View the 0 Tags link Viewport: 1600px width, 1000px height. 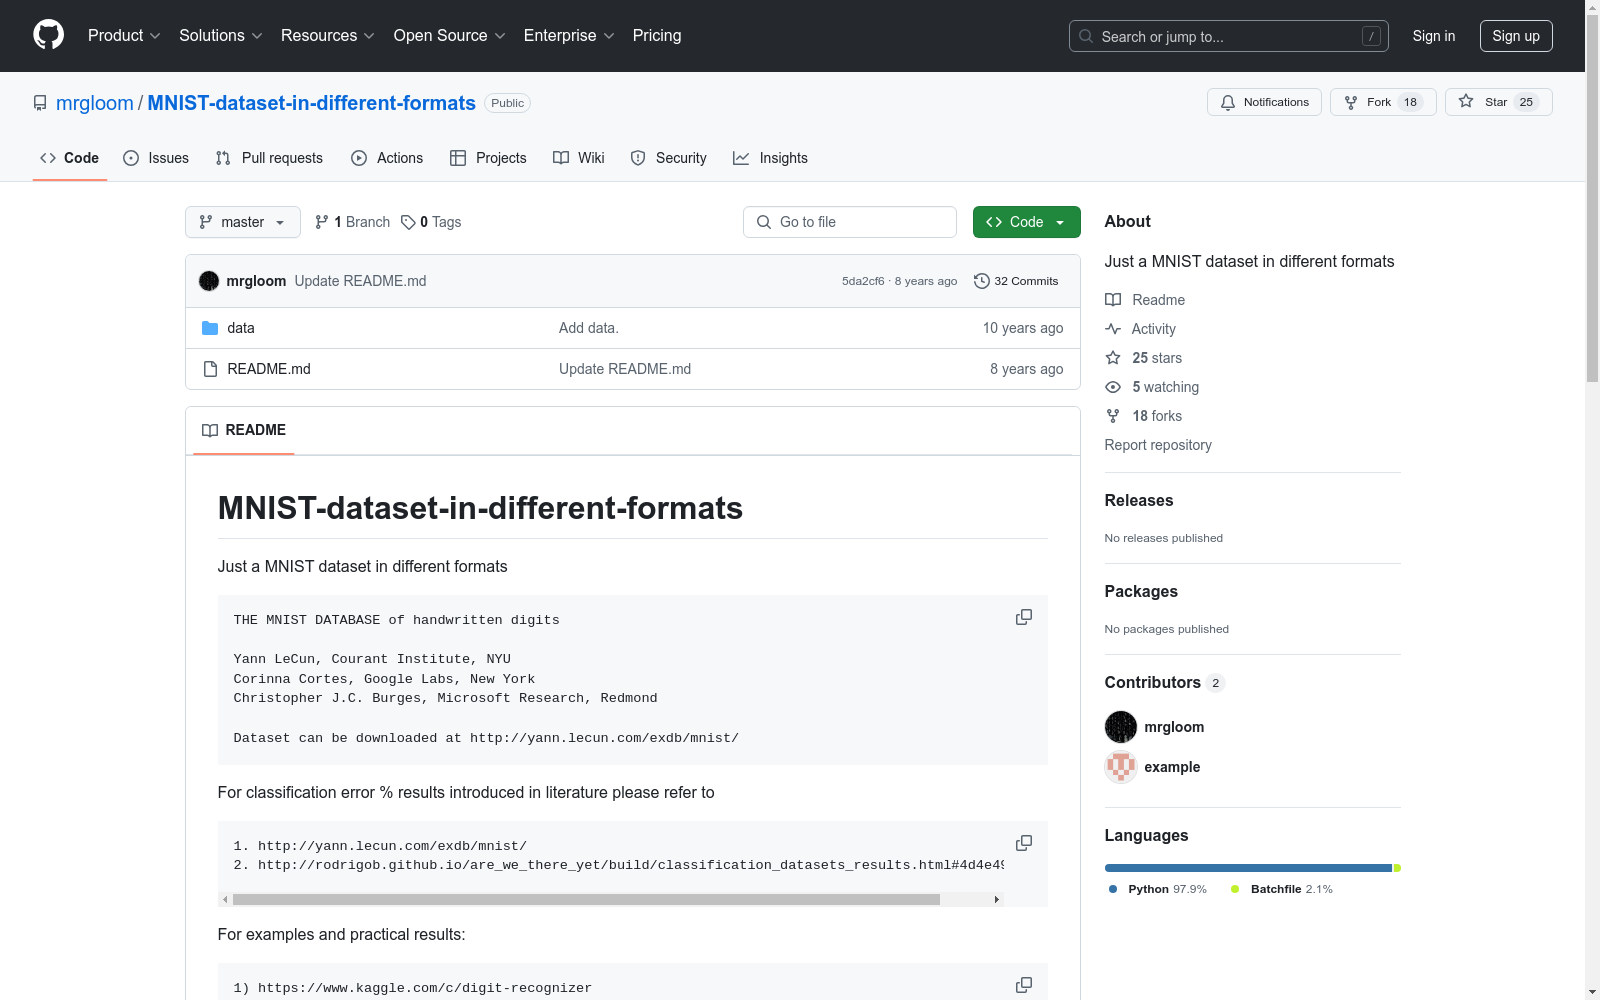tap(431, 222)
